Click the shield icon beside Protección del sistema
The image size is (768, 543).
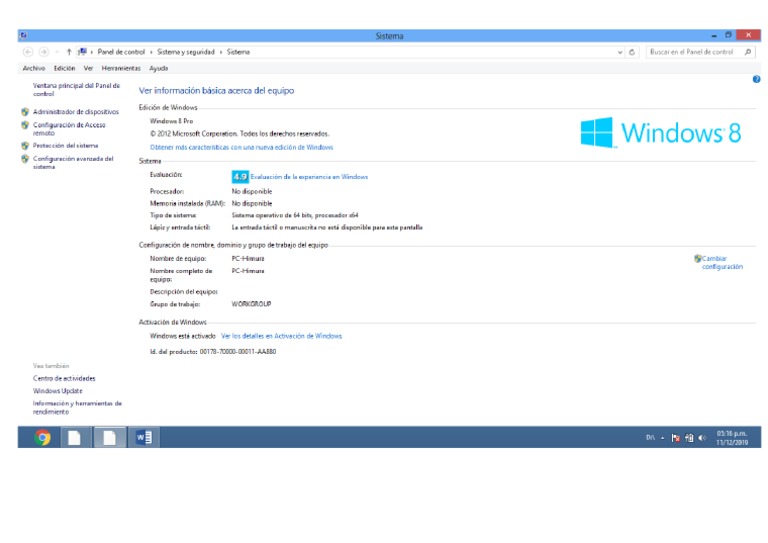click(x=25, y=145)
